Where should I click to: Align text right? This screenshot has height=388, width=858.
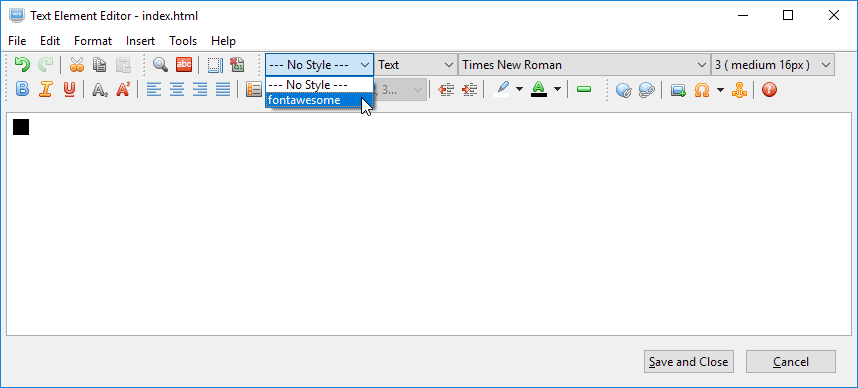(x=200, y=89)
